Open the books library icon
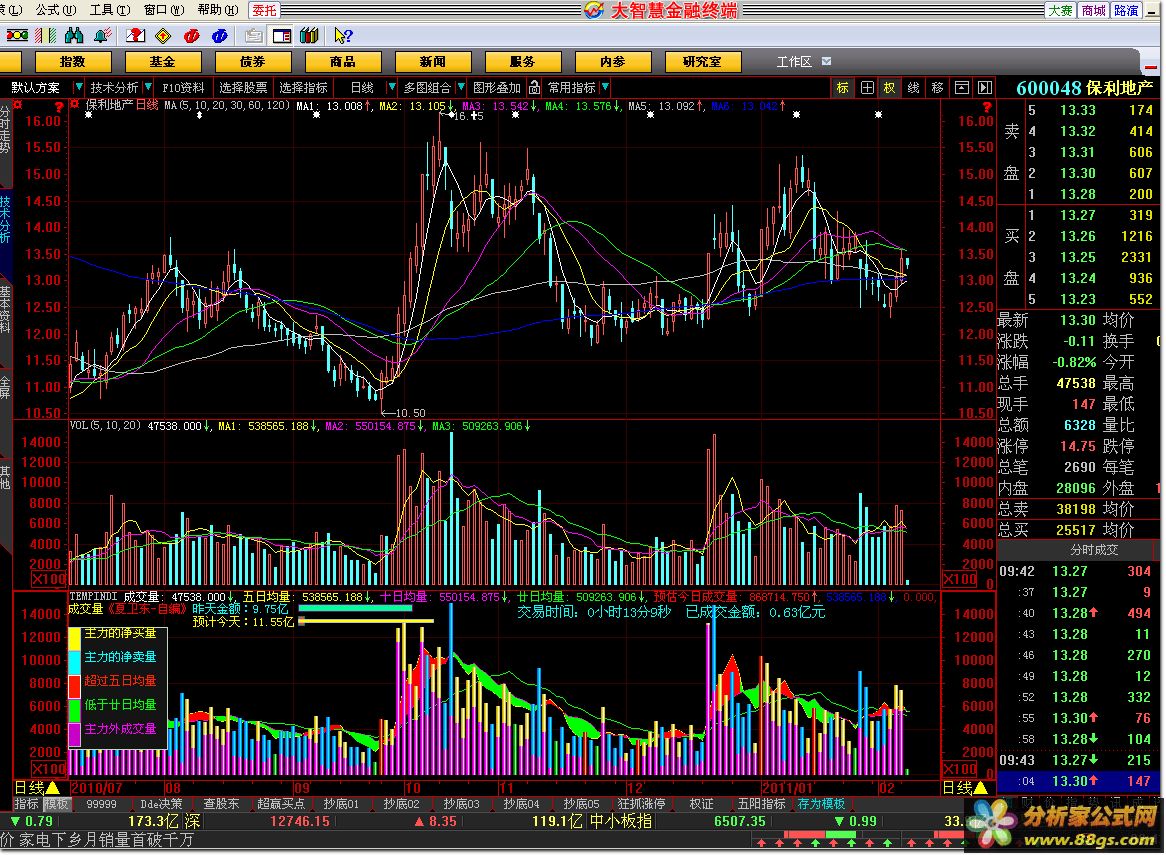 tap(309, 36)
